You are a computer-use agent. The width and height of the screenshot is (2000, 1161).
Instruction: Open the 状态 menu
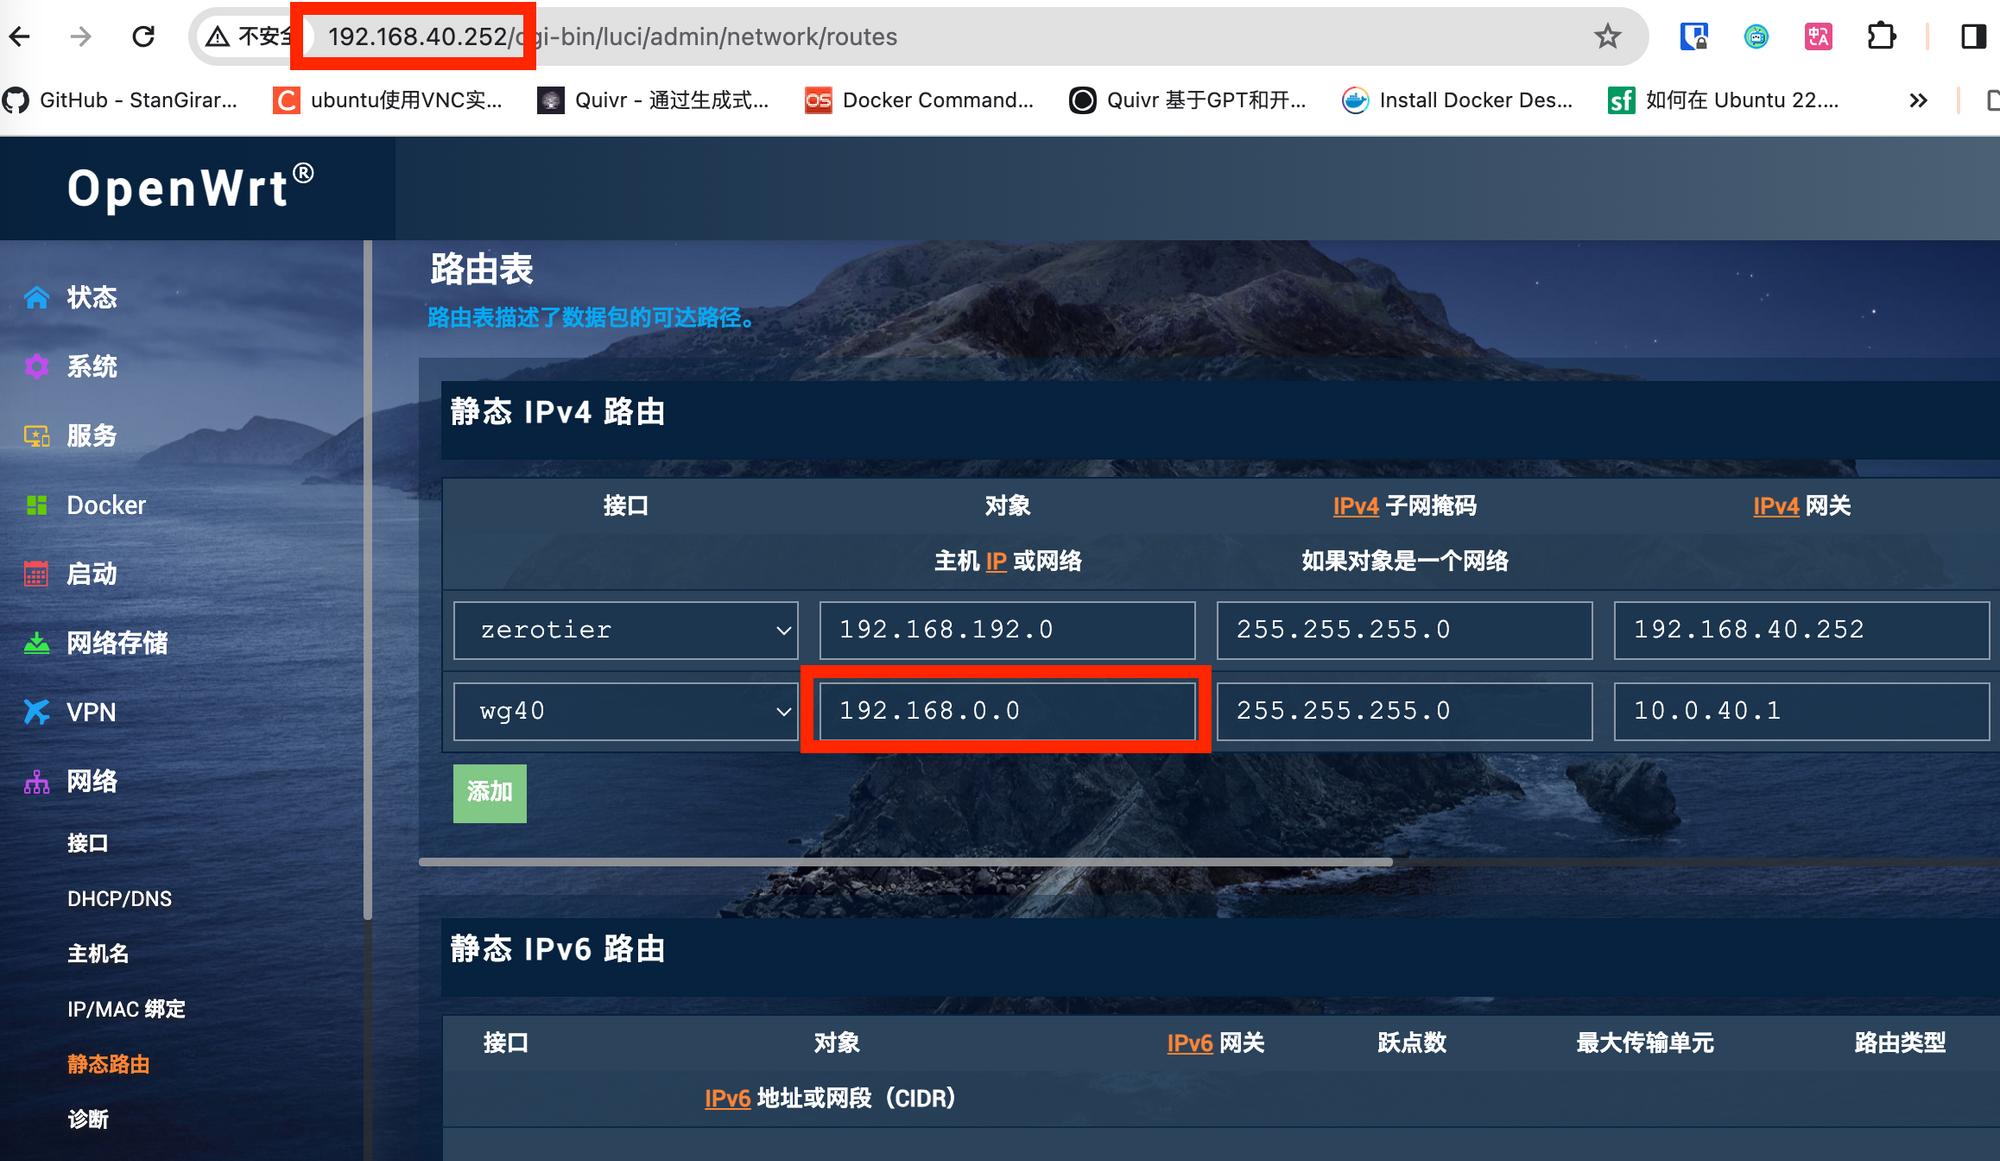(92, 297)
